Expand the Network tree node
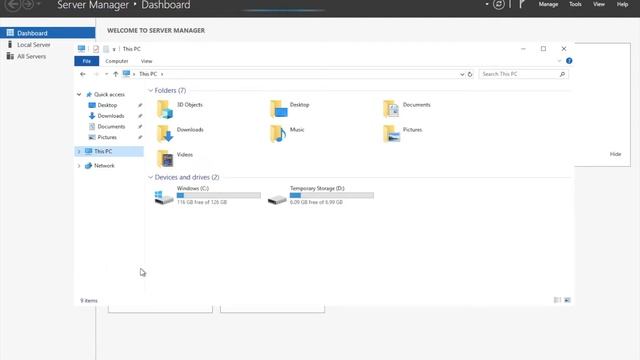 pos(79,166)
